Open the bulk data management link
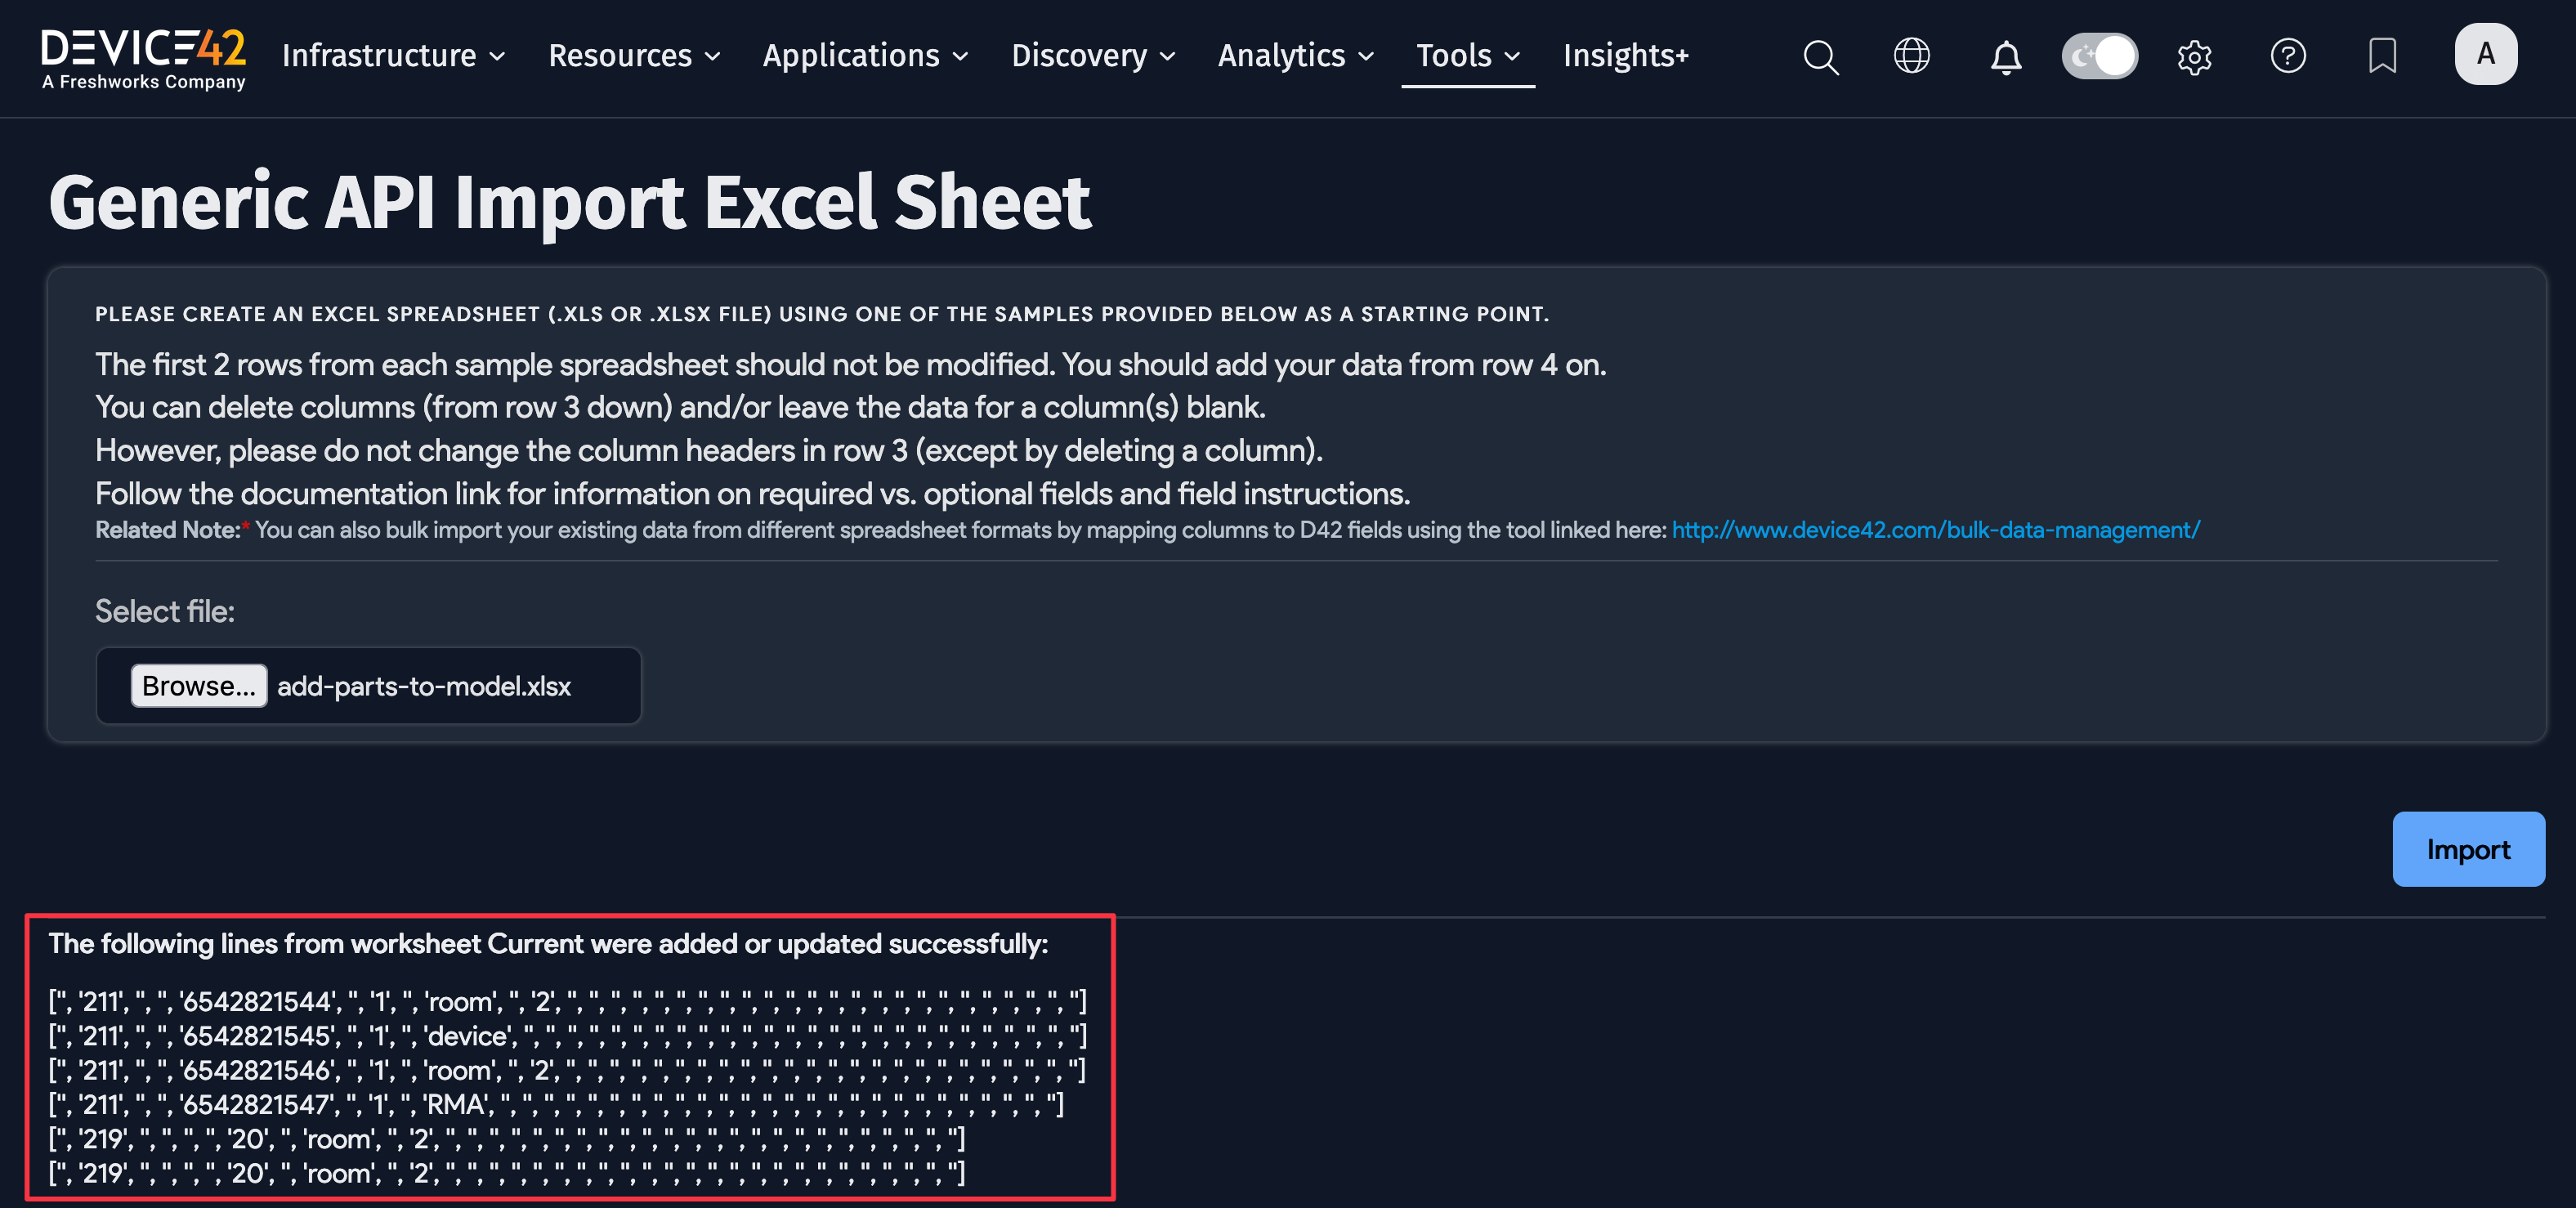 [x=1934, y=530]
